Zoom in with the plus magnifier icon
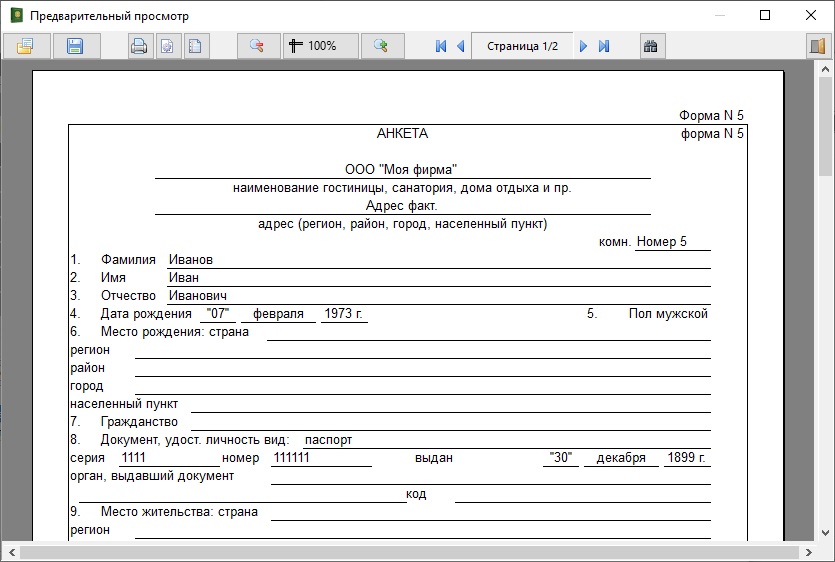The height and width of the screenshot is (562, 835). point(381,46)
